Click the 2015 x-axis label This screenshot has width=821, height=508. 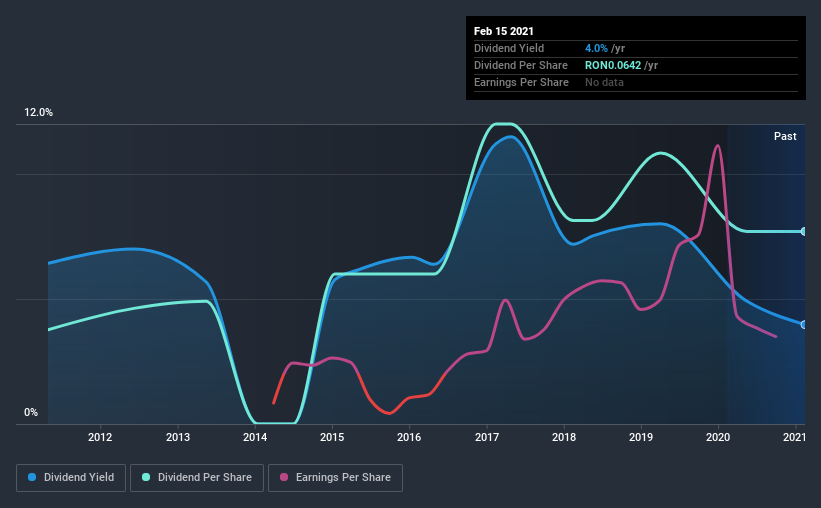pos(332,437)
